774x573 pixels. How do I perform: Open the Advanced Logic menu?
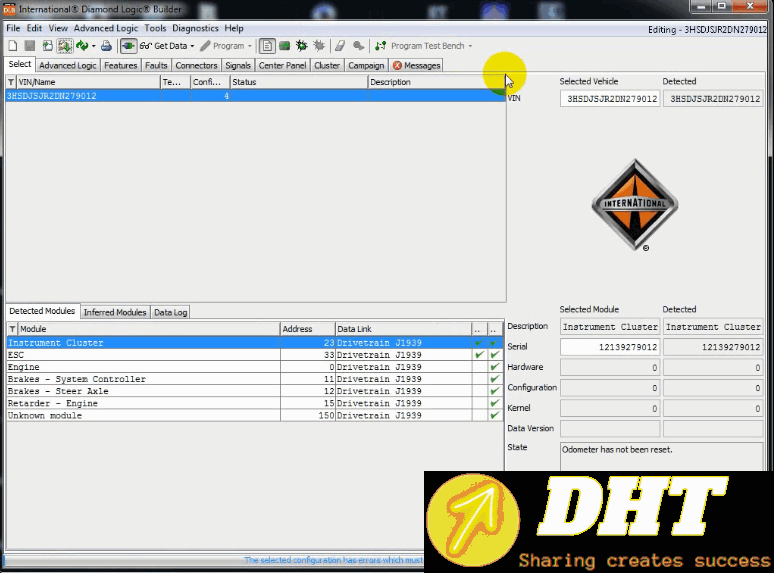pos(106,28)
